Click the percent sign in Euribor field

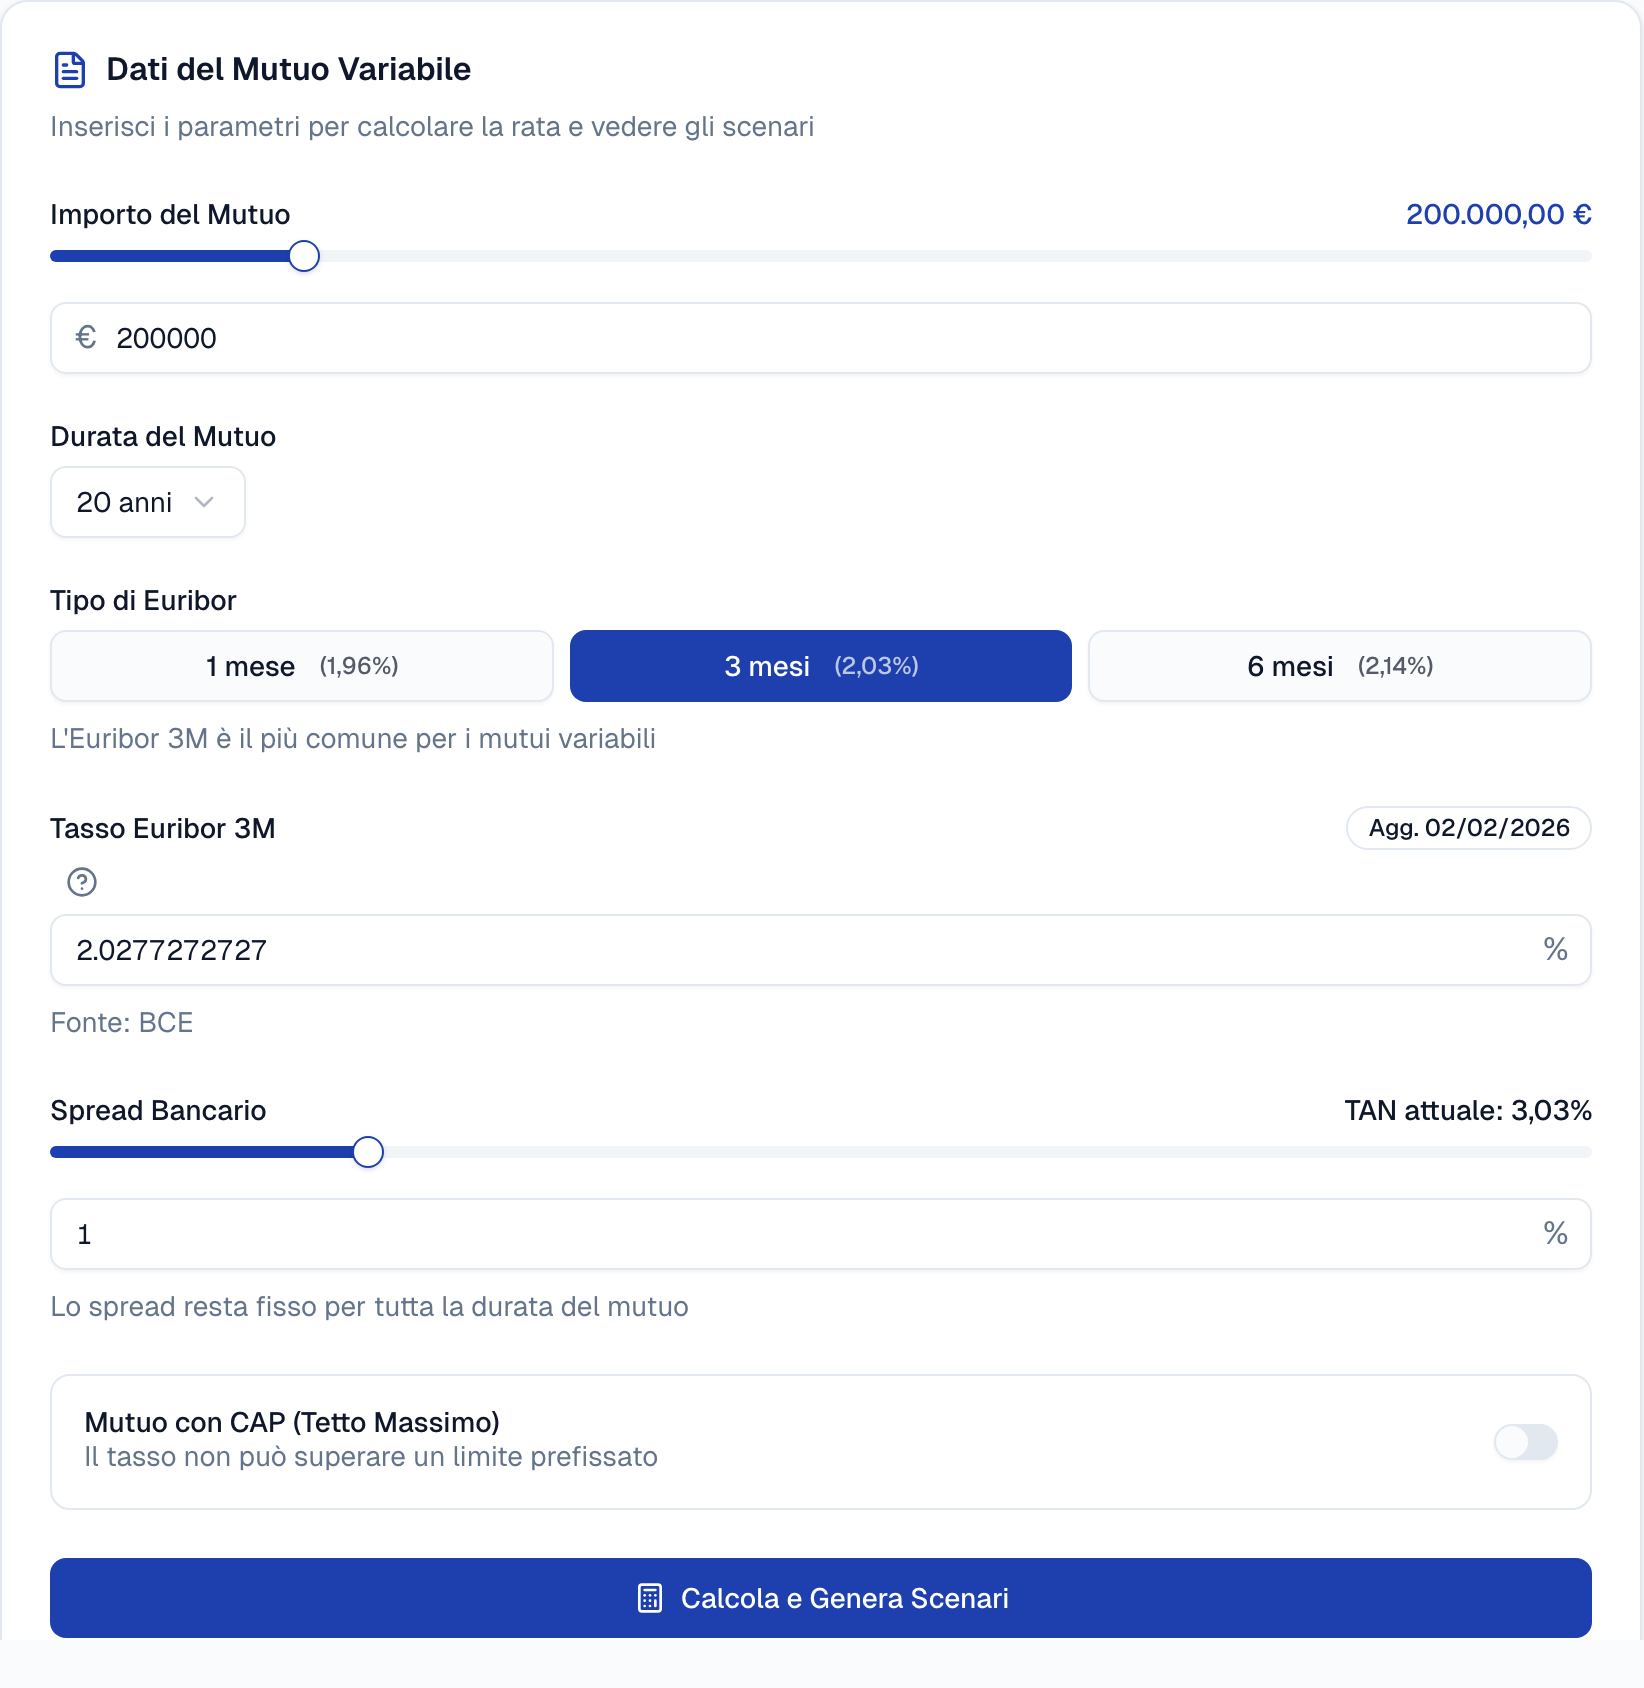[1555, 949]
